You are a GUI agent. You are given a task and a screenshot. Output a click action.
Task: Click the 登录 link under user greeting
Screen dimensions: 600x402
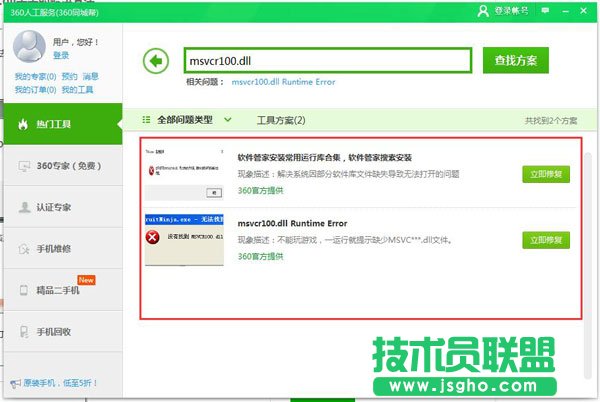pos(61,56)
